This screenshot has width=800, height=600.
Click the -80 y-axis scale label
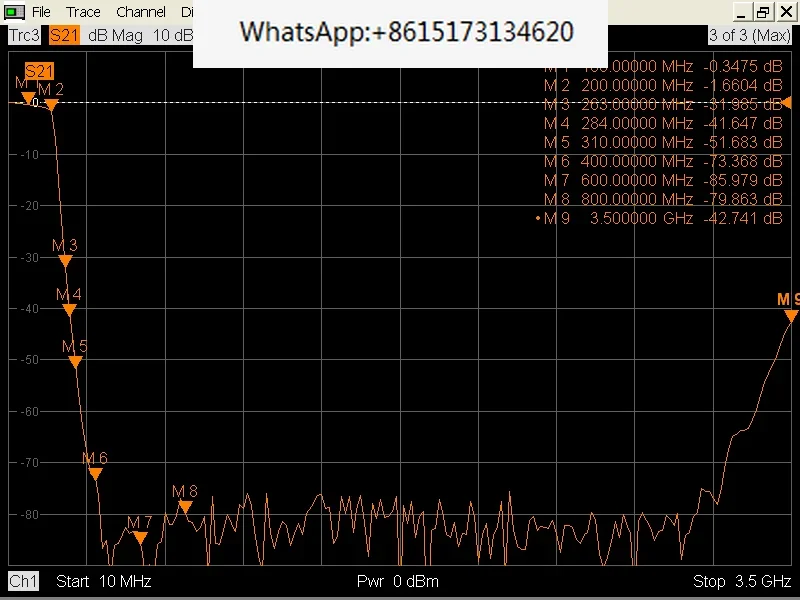pos(30,514)
